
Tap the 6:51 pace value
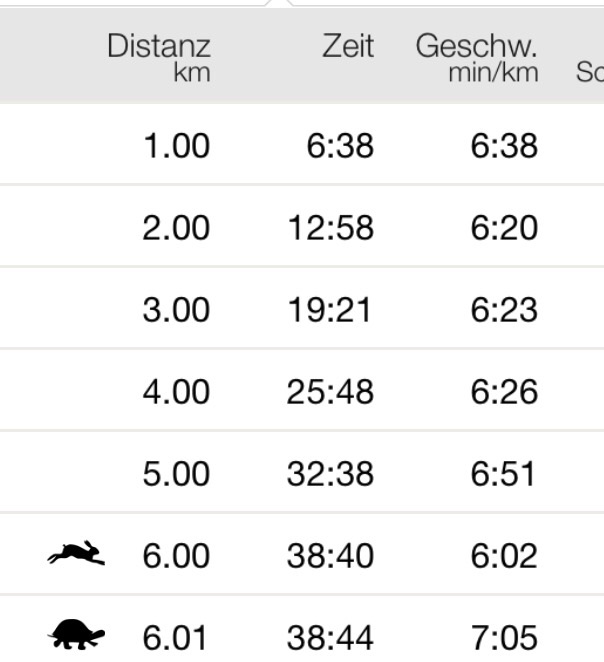[x=504, y=473]
